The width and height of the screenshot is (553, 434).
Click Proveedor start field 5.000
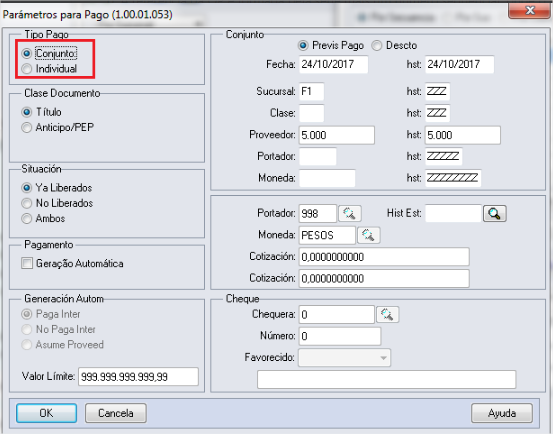336,135
